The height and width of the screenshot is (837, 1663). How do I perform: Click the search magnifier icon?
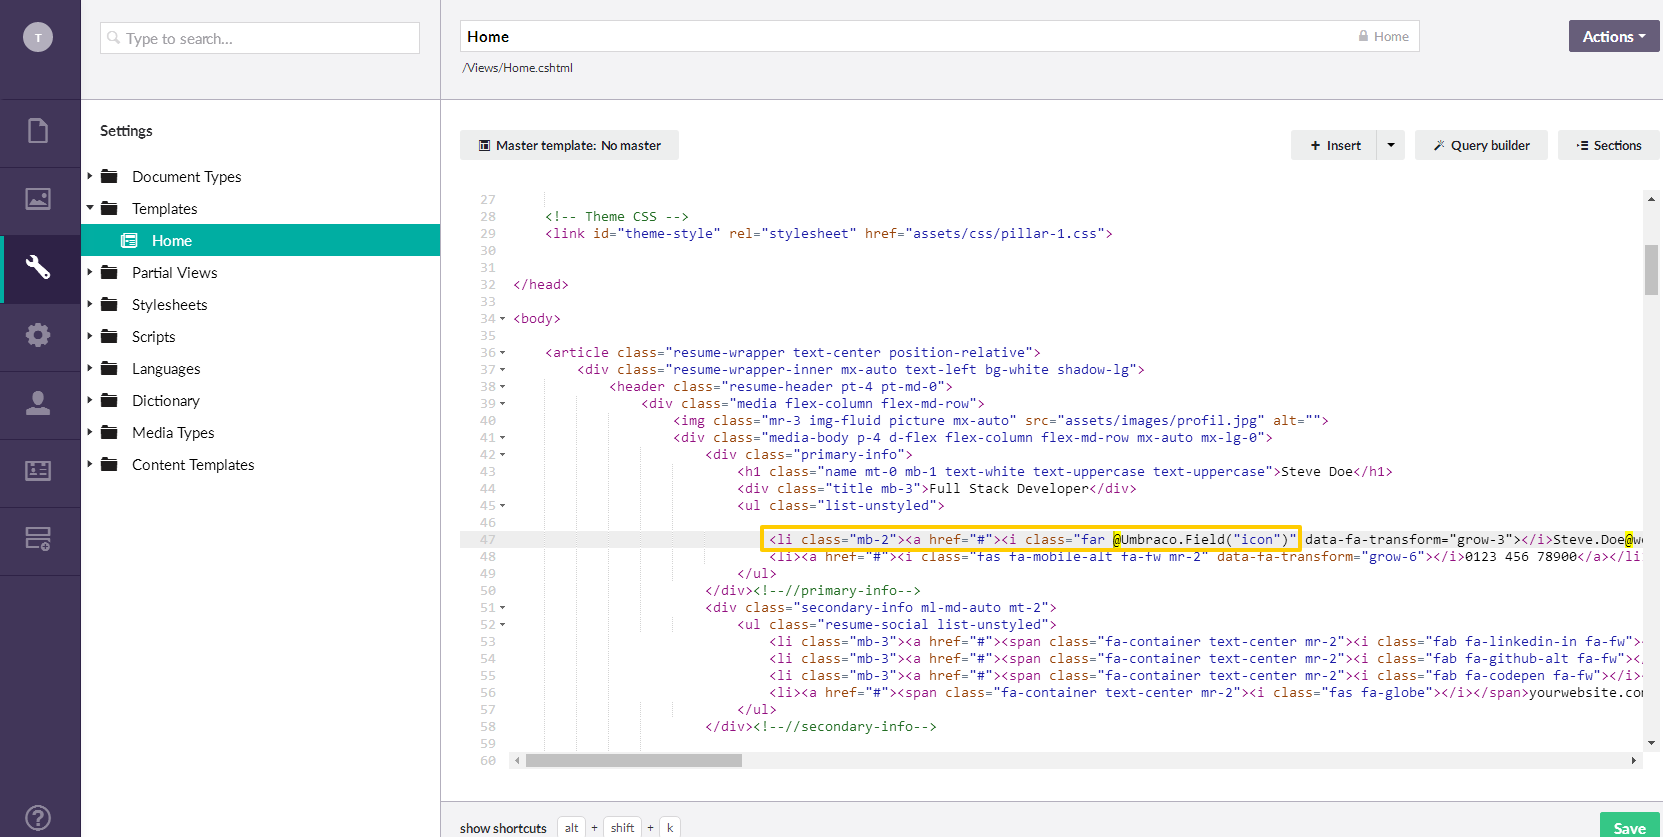(x=114, y=38)
